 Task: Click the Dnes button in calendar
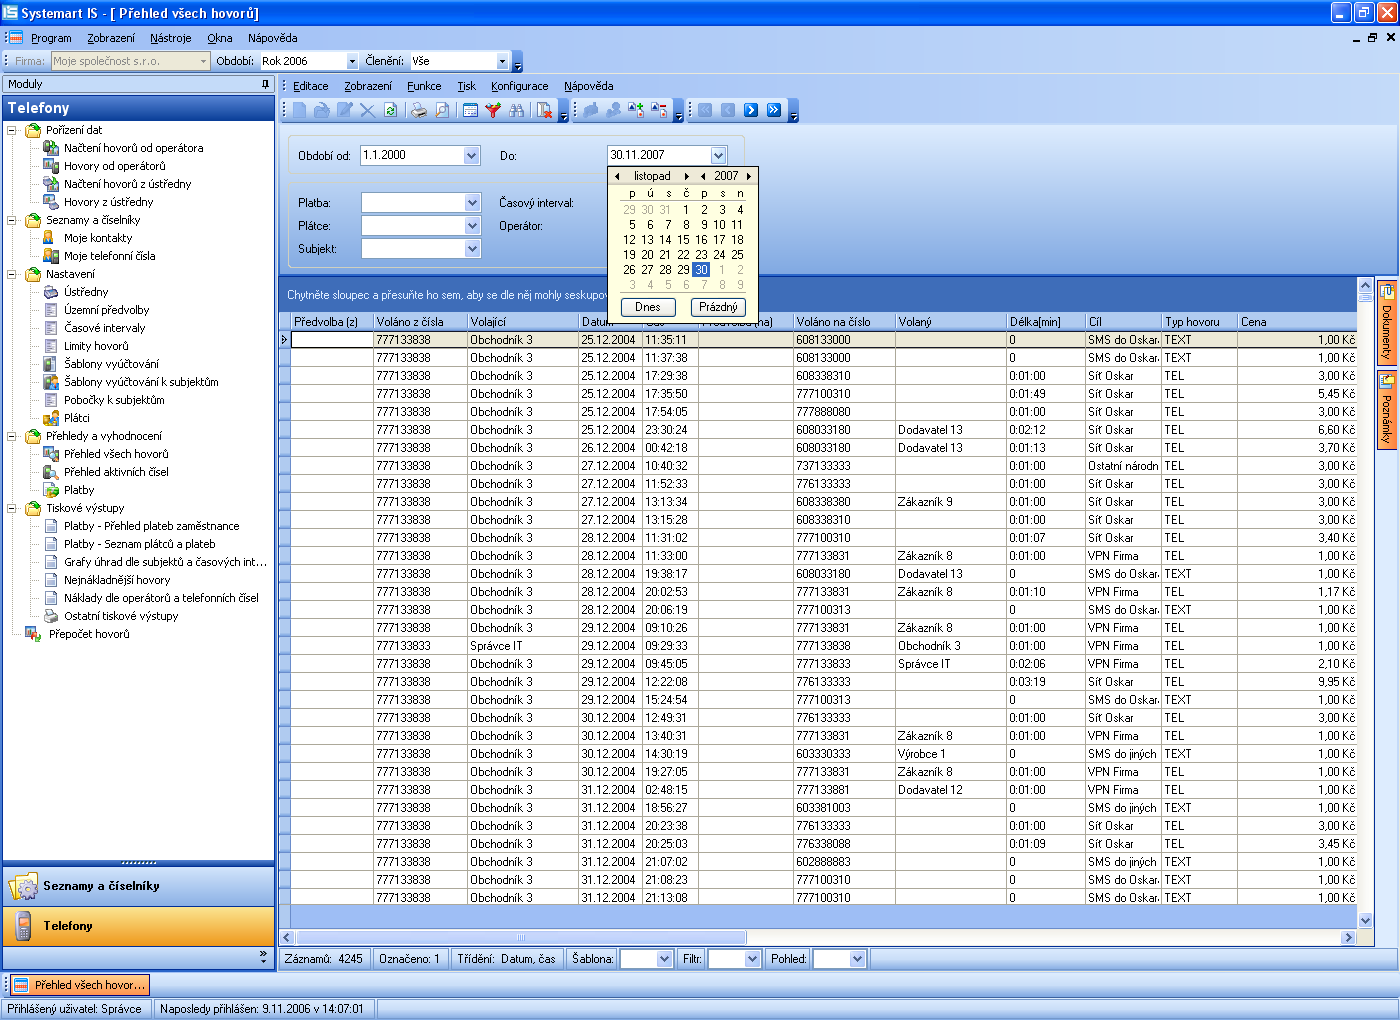[647, 307]
